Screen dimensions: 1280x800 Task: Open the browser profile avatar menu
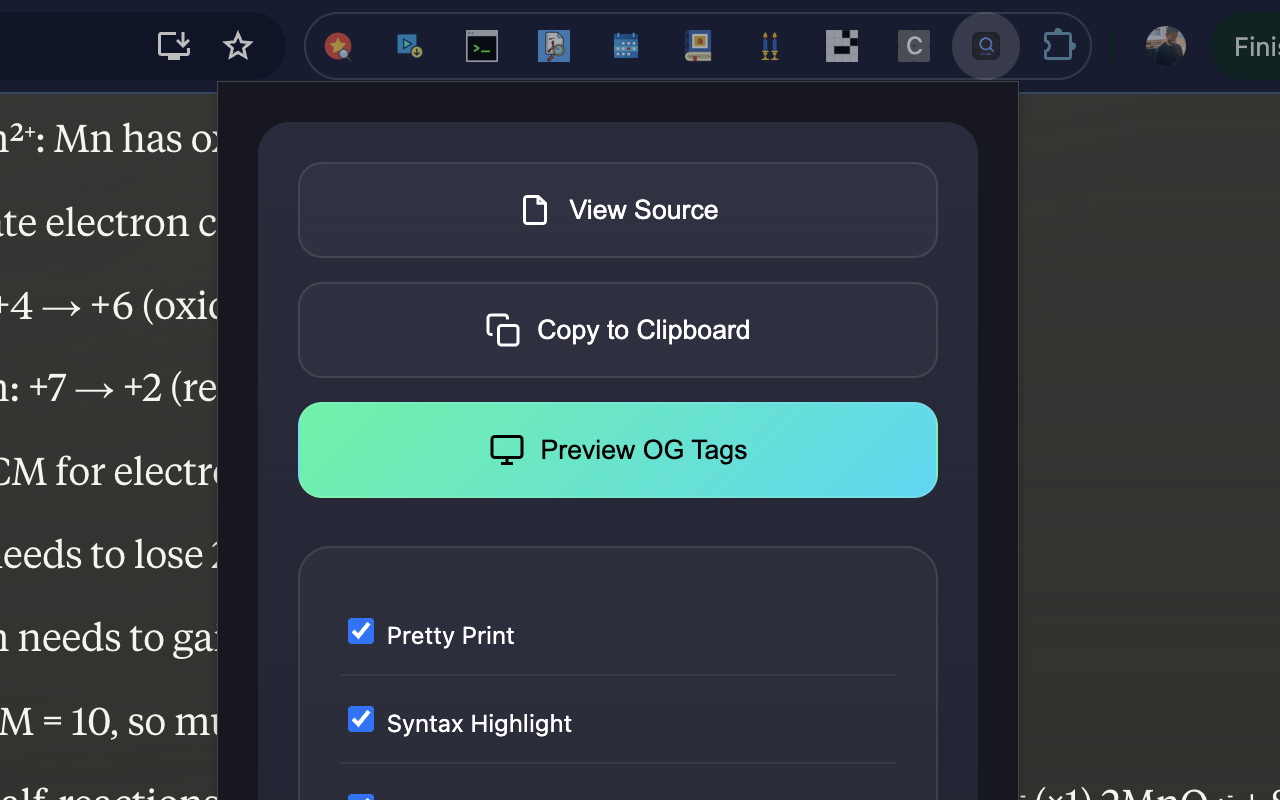pyautogui.click(x=1164, y=45)
